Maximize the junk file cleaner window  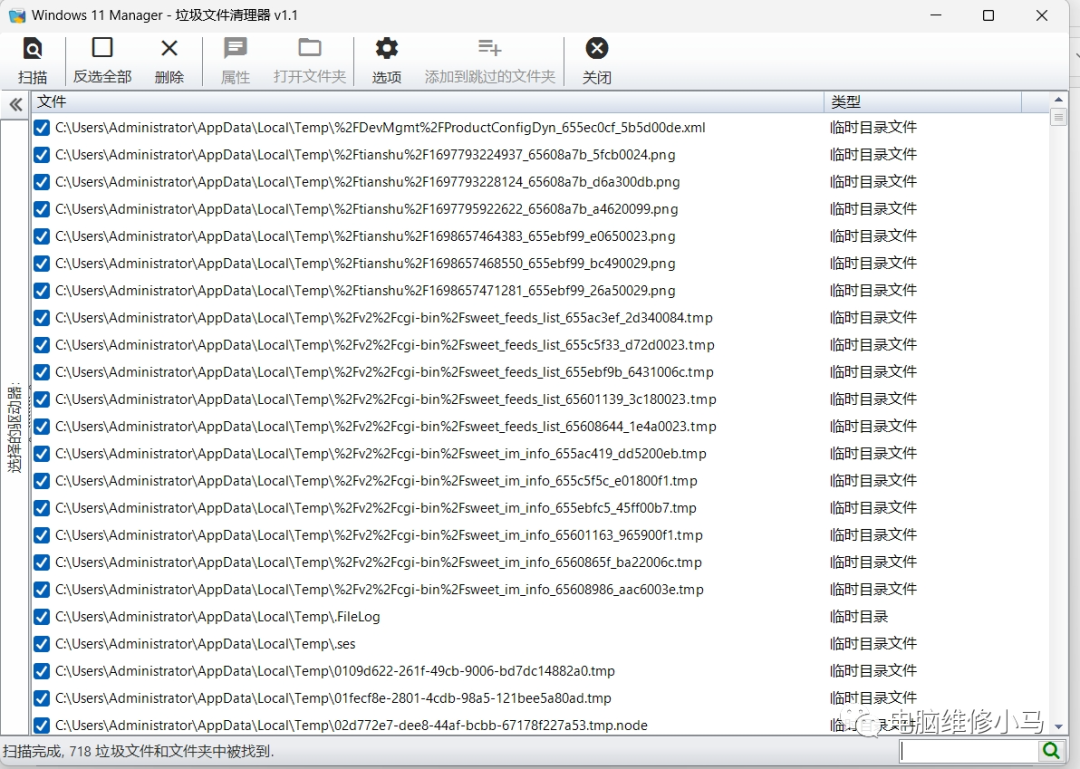988,15
